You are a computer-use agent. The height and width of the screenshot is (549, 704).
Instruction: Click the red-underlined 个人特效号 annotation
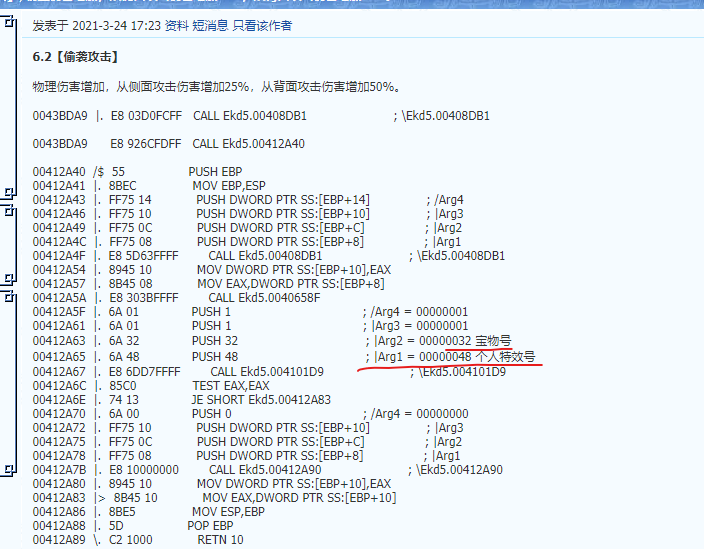[506, 355]
